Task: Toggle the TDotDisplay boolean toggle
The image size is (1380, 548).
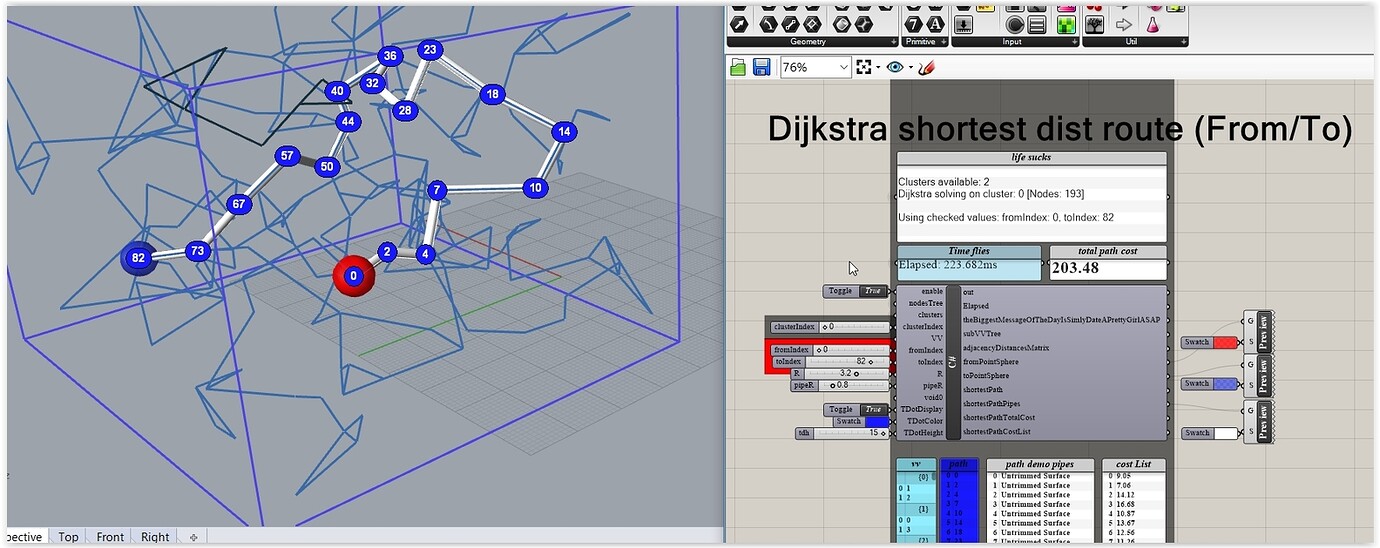Action: (x=856, y=409)
